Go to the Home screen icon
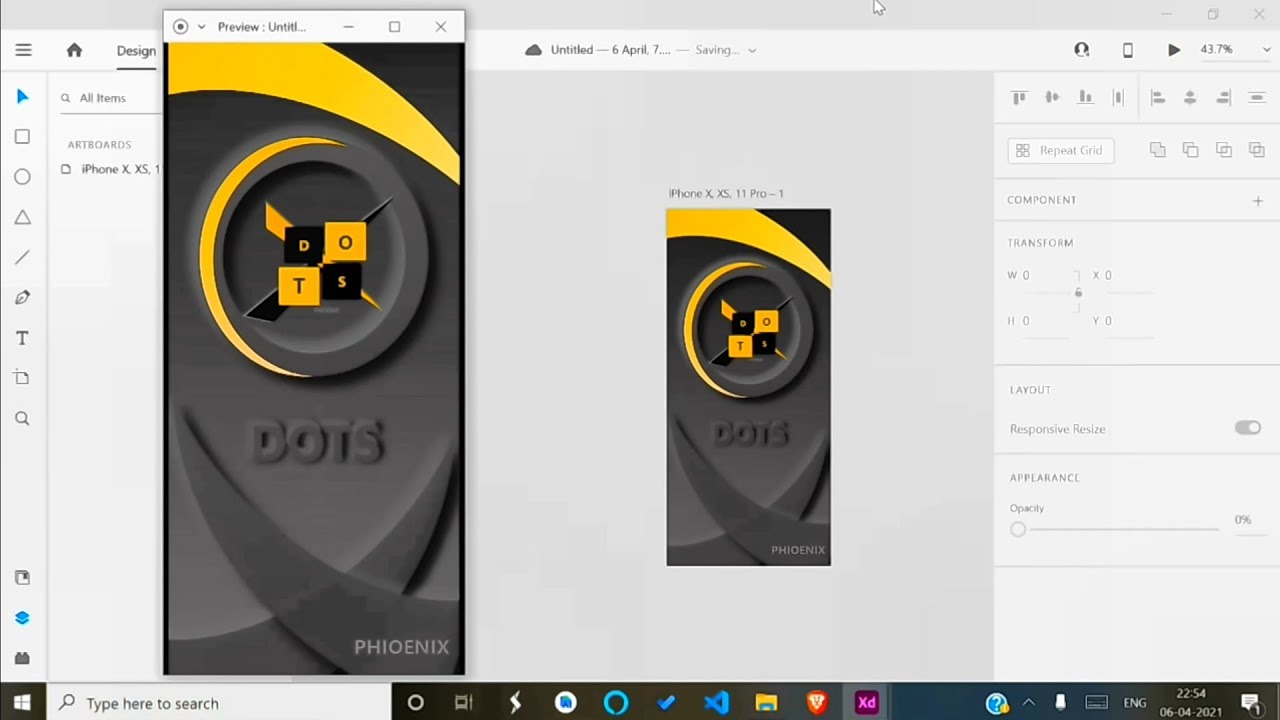This screenshot has width=1280, height=720. 74,50
